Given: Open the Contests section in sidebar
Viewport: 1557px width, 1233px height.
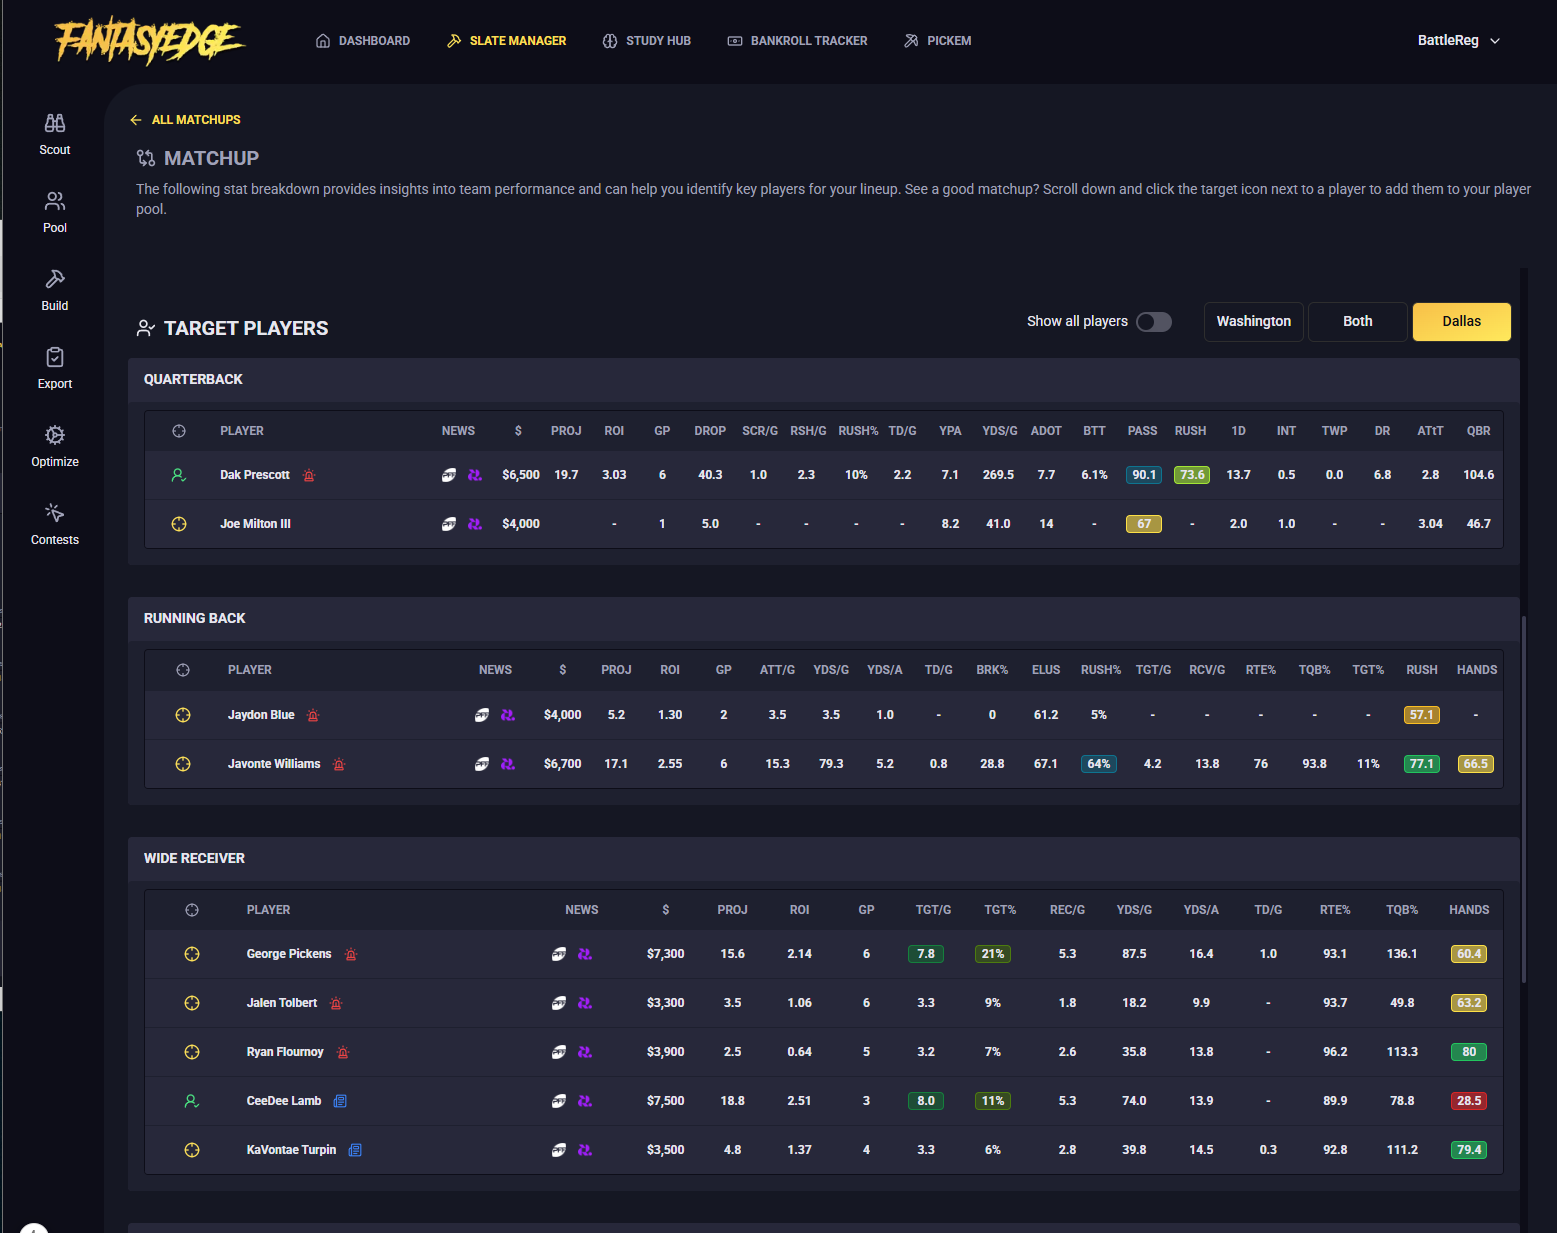Looking at the screenshot, I should click(55, 524).
